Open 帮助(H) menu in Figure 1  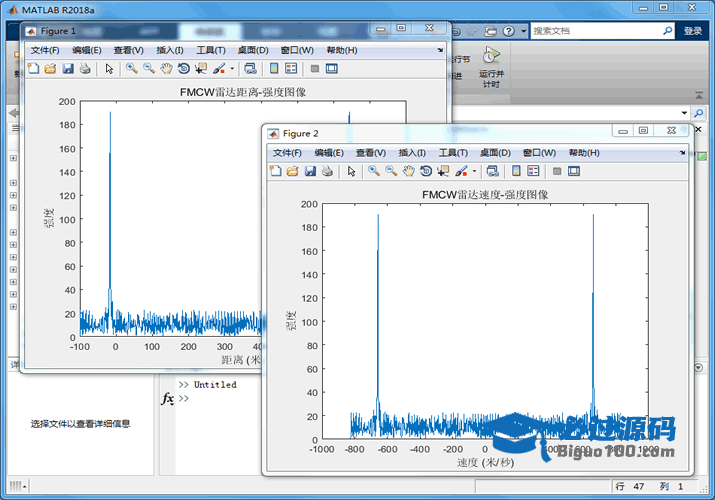point(342,50)
